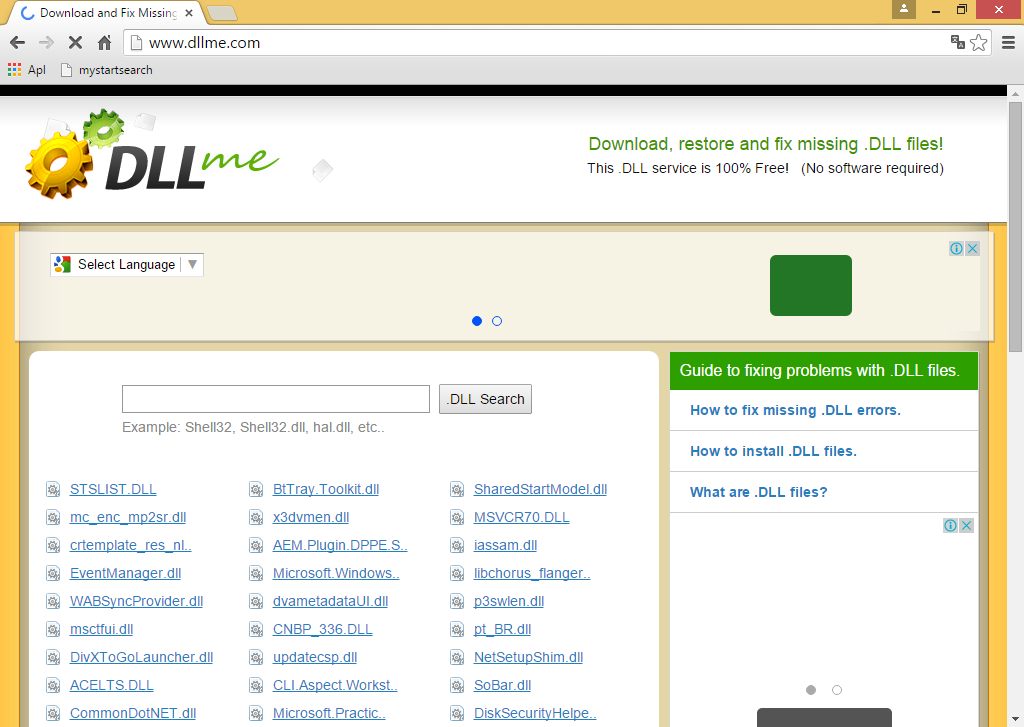Open the mystartsearch bookmark
1024x727 pixels.
[x=106, y=70]
